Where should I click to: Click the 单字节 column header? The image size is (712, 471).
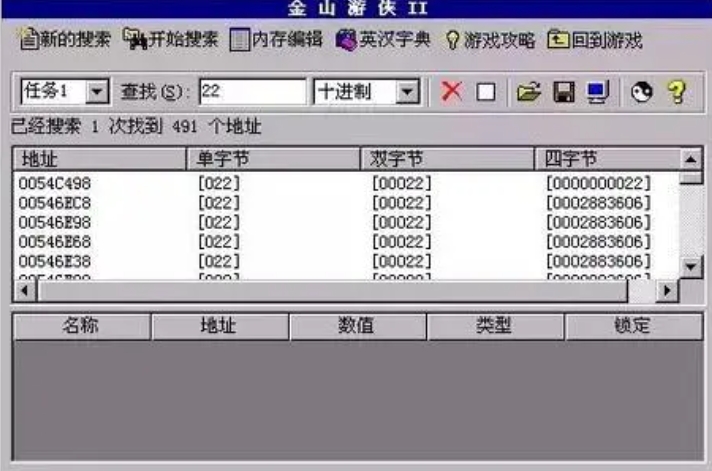click(273, 159)
